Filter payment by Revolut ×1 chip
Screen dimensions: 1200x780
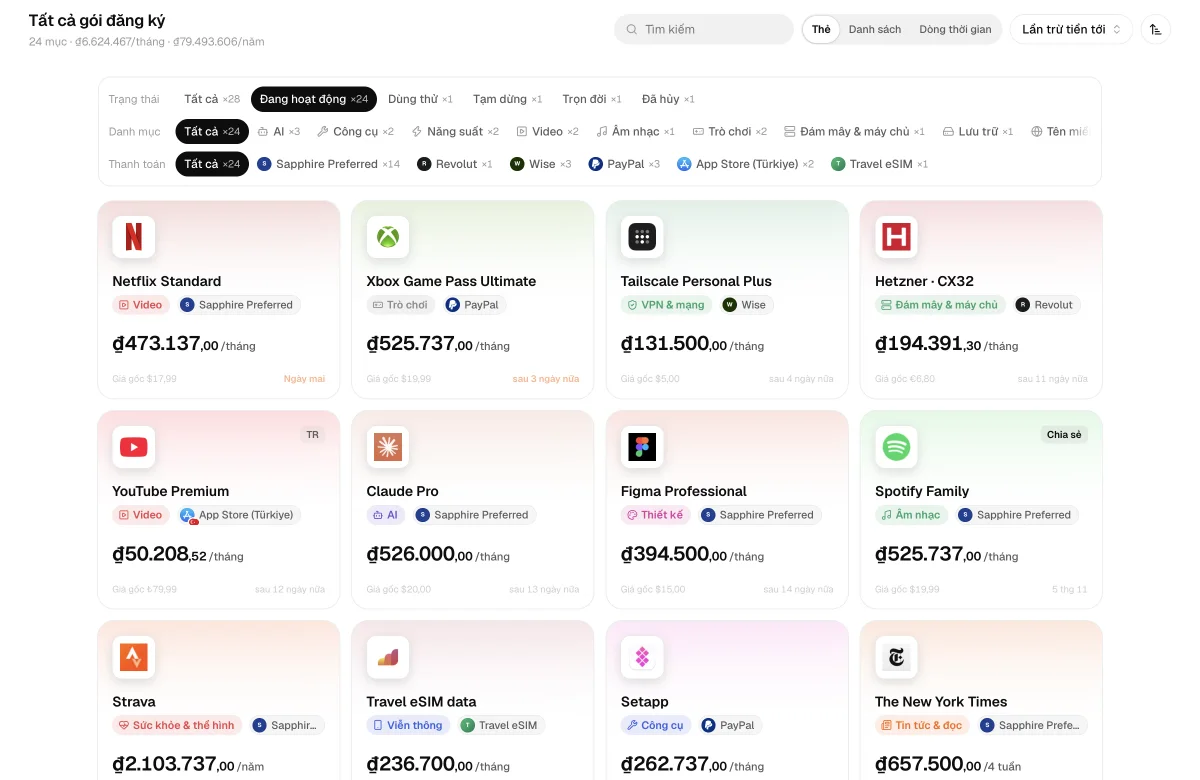455,164
